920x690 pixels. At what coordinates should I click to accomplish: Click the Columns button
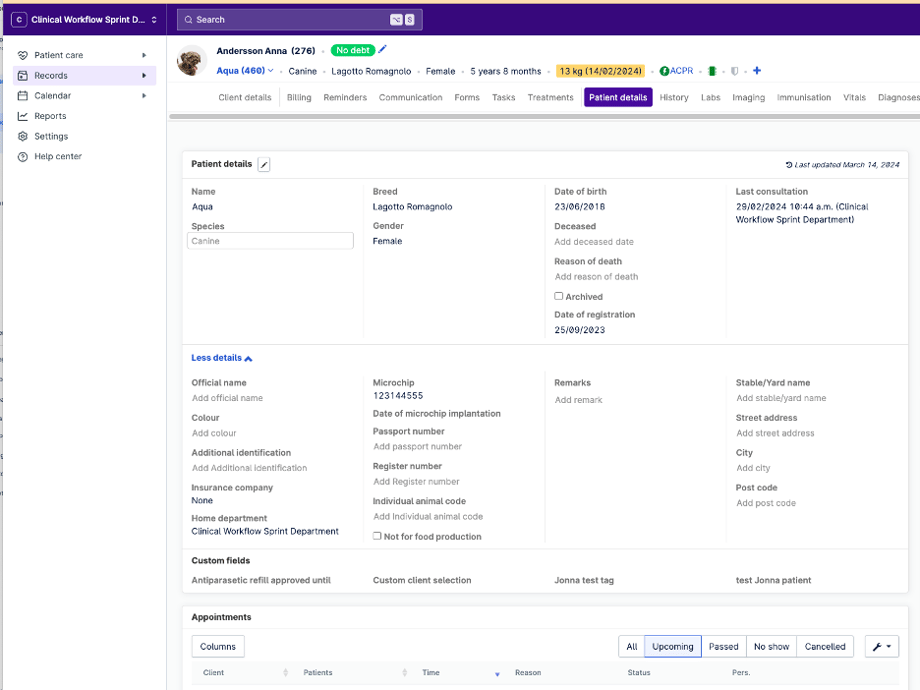(217, 647)
